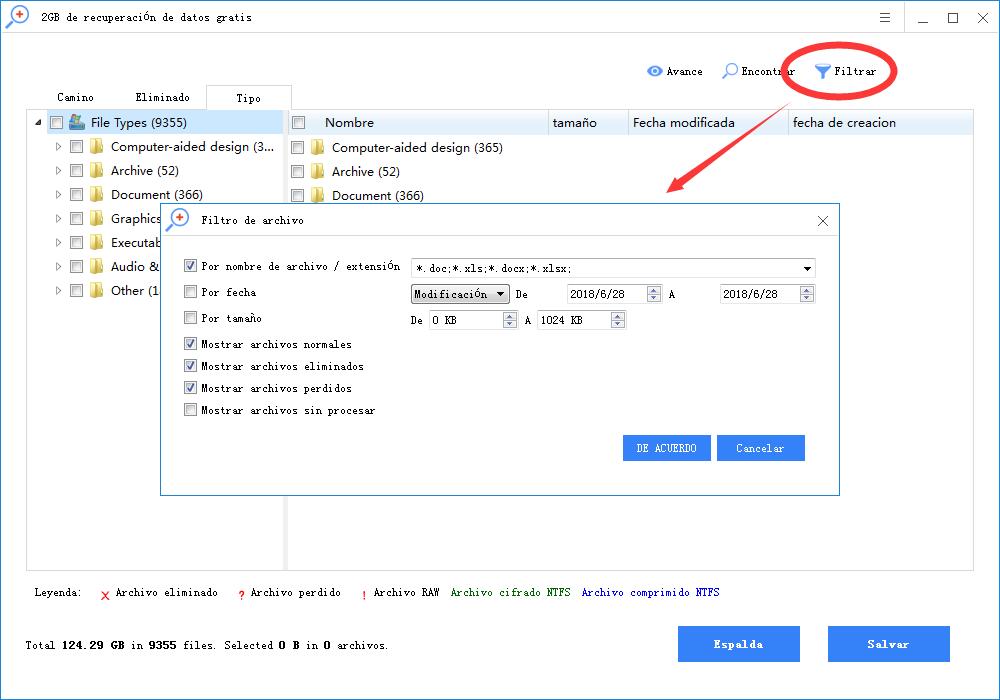Click Archive folder icon in file list
This screenshot has width=1000, height=700.
point(318,171)
